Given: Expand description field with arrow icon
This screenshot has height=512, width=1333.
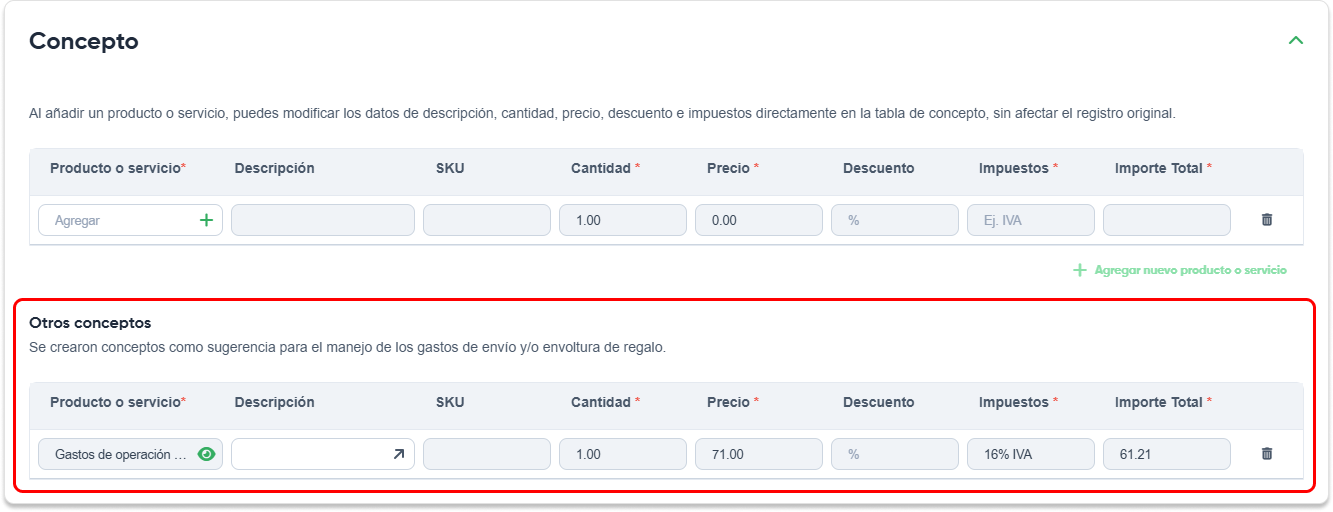Looking at the screenshot, I should coord(398,454).
